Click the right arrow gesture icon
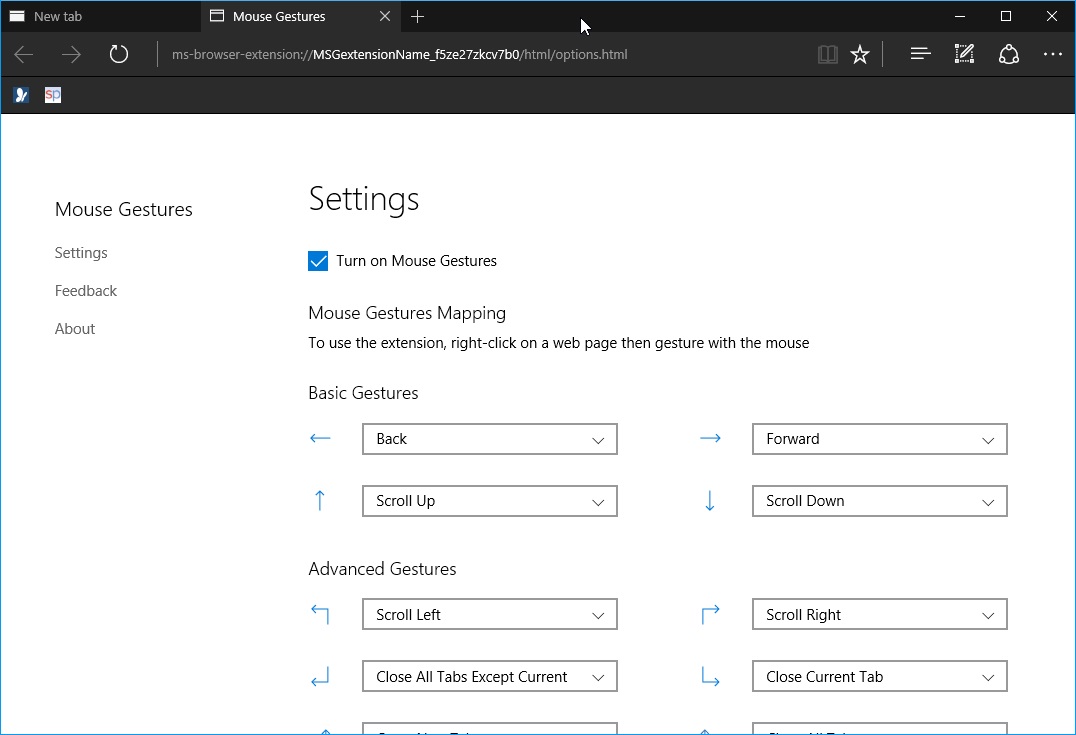 (710, 438)
